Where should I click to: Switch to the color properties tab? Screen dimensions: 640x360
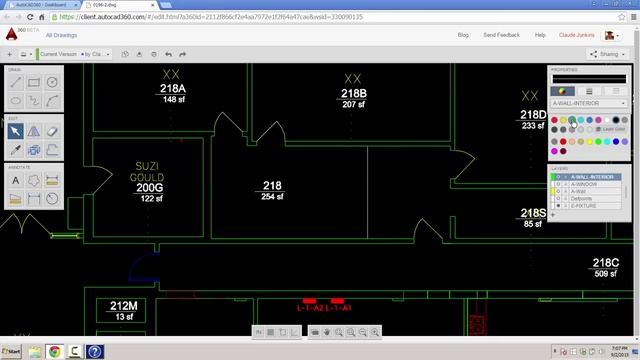click(562, 91)
